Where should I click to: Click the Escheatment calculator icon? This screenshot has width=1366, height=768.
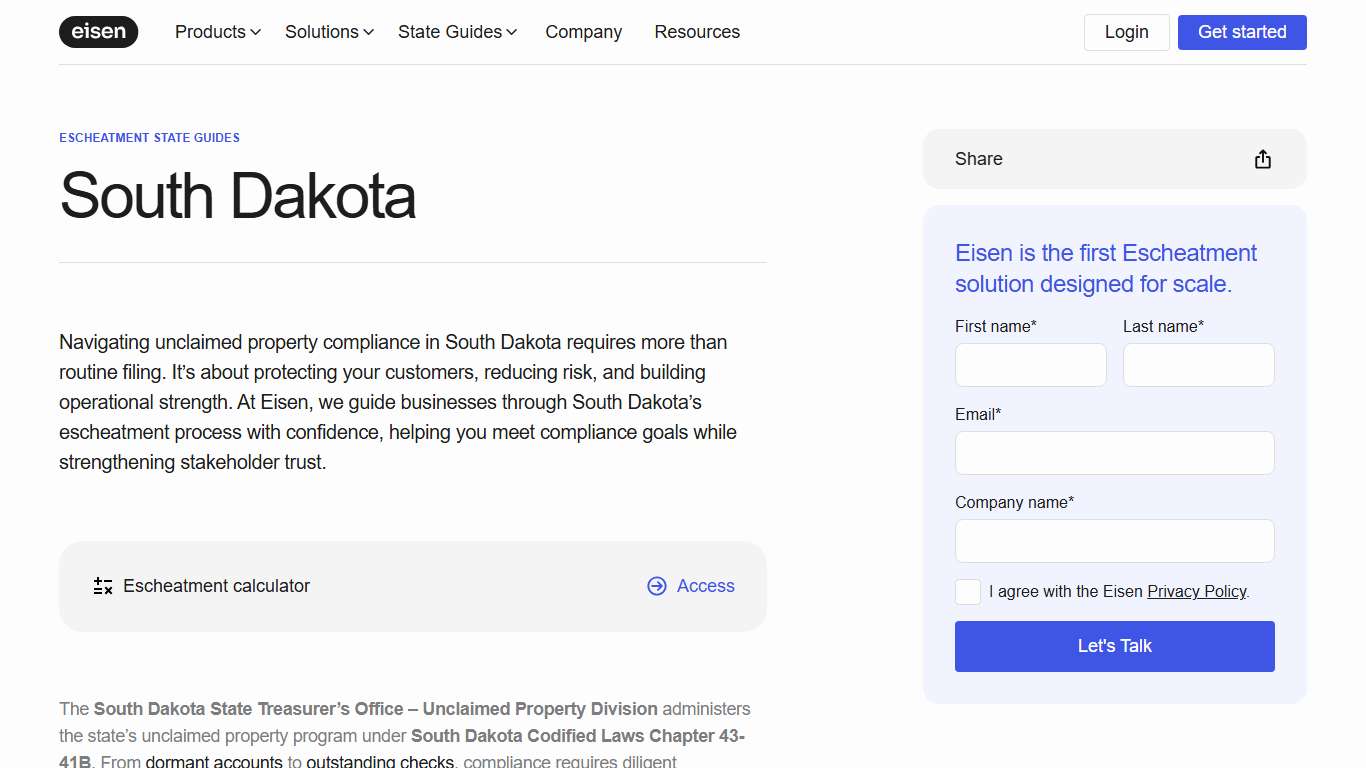[103, 586]
